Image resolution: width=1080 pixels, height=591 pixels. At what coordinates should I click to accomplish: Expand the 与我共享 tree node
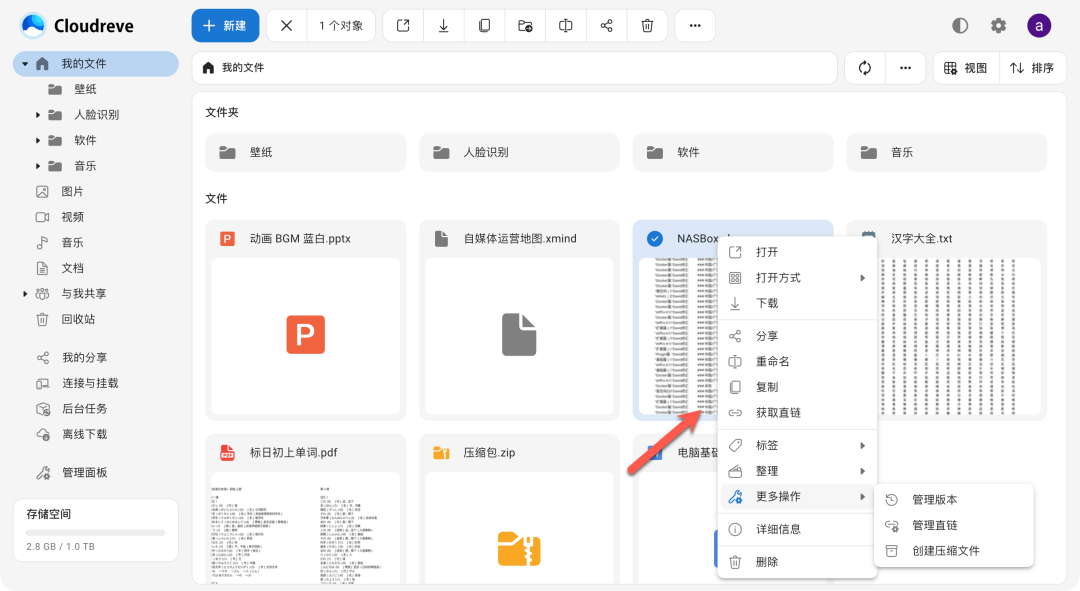(x=25, y=294)
